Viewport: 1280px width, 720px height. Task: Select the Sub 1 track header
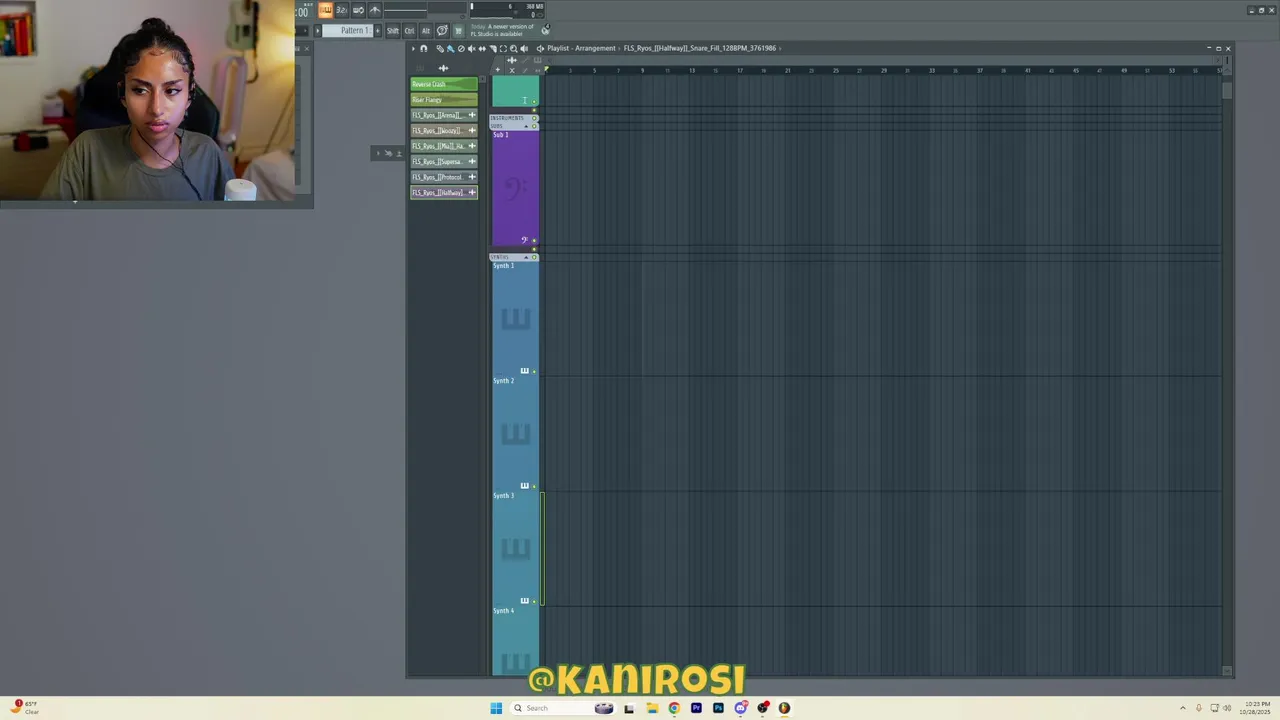515,188
